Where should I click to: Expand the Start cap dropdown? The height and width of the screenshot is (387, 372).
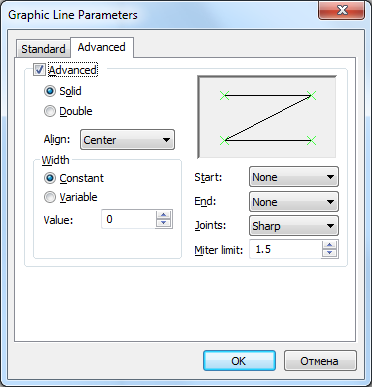point(294,177)
